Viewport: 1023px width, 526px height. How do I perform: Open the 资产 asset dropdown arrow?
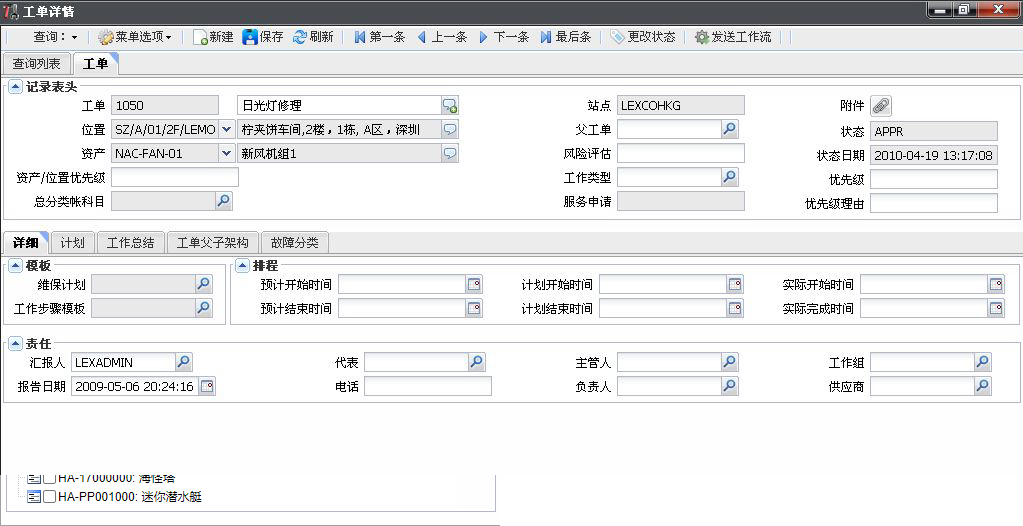226,153
